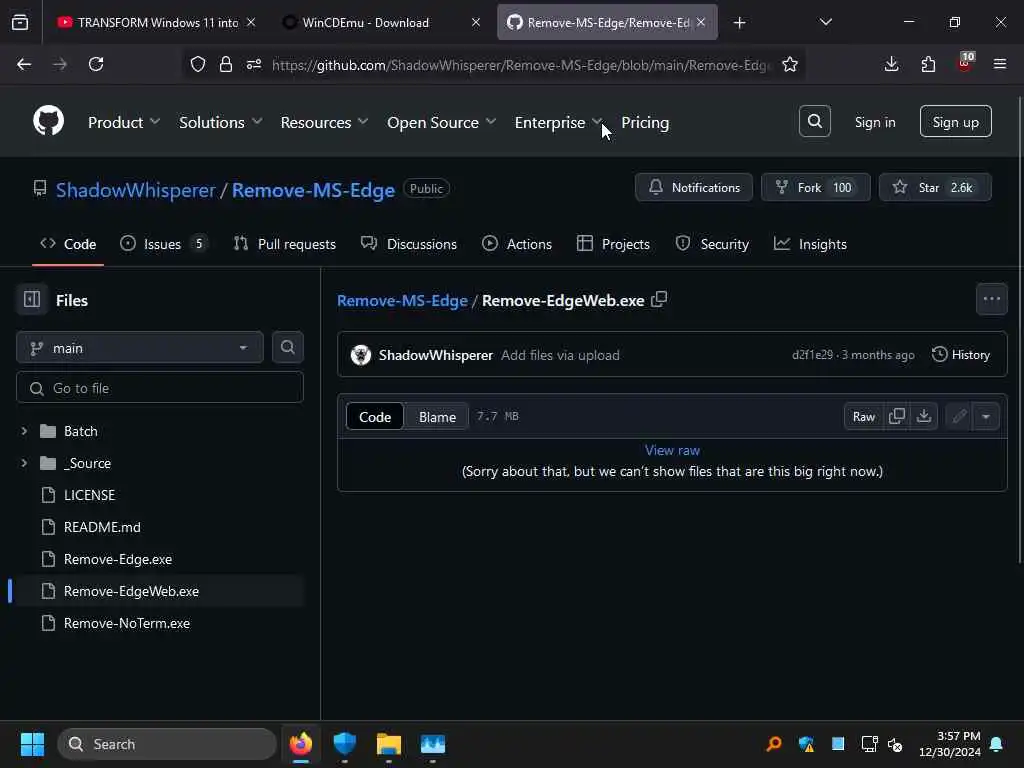Expand the Batch folder
Image resolution: width=1024 pixels, height=768 pixels.
(24, 431)
